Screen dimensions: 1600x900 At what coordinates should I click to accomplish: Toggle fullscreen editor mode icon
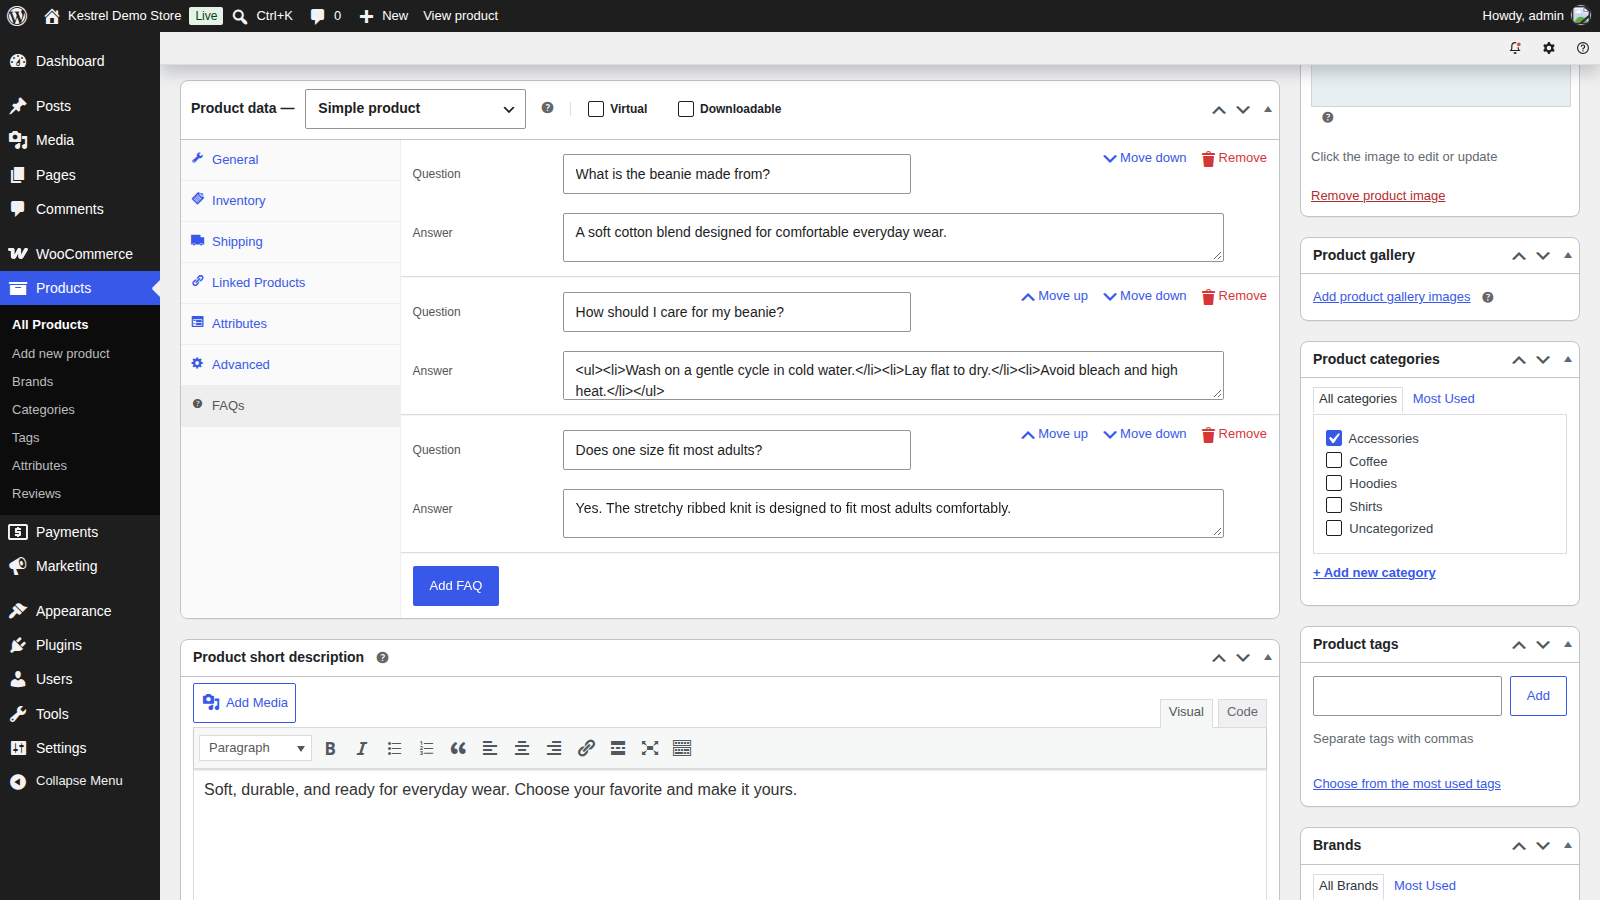[650, 748]
